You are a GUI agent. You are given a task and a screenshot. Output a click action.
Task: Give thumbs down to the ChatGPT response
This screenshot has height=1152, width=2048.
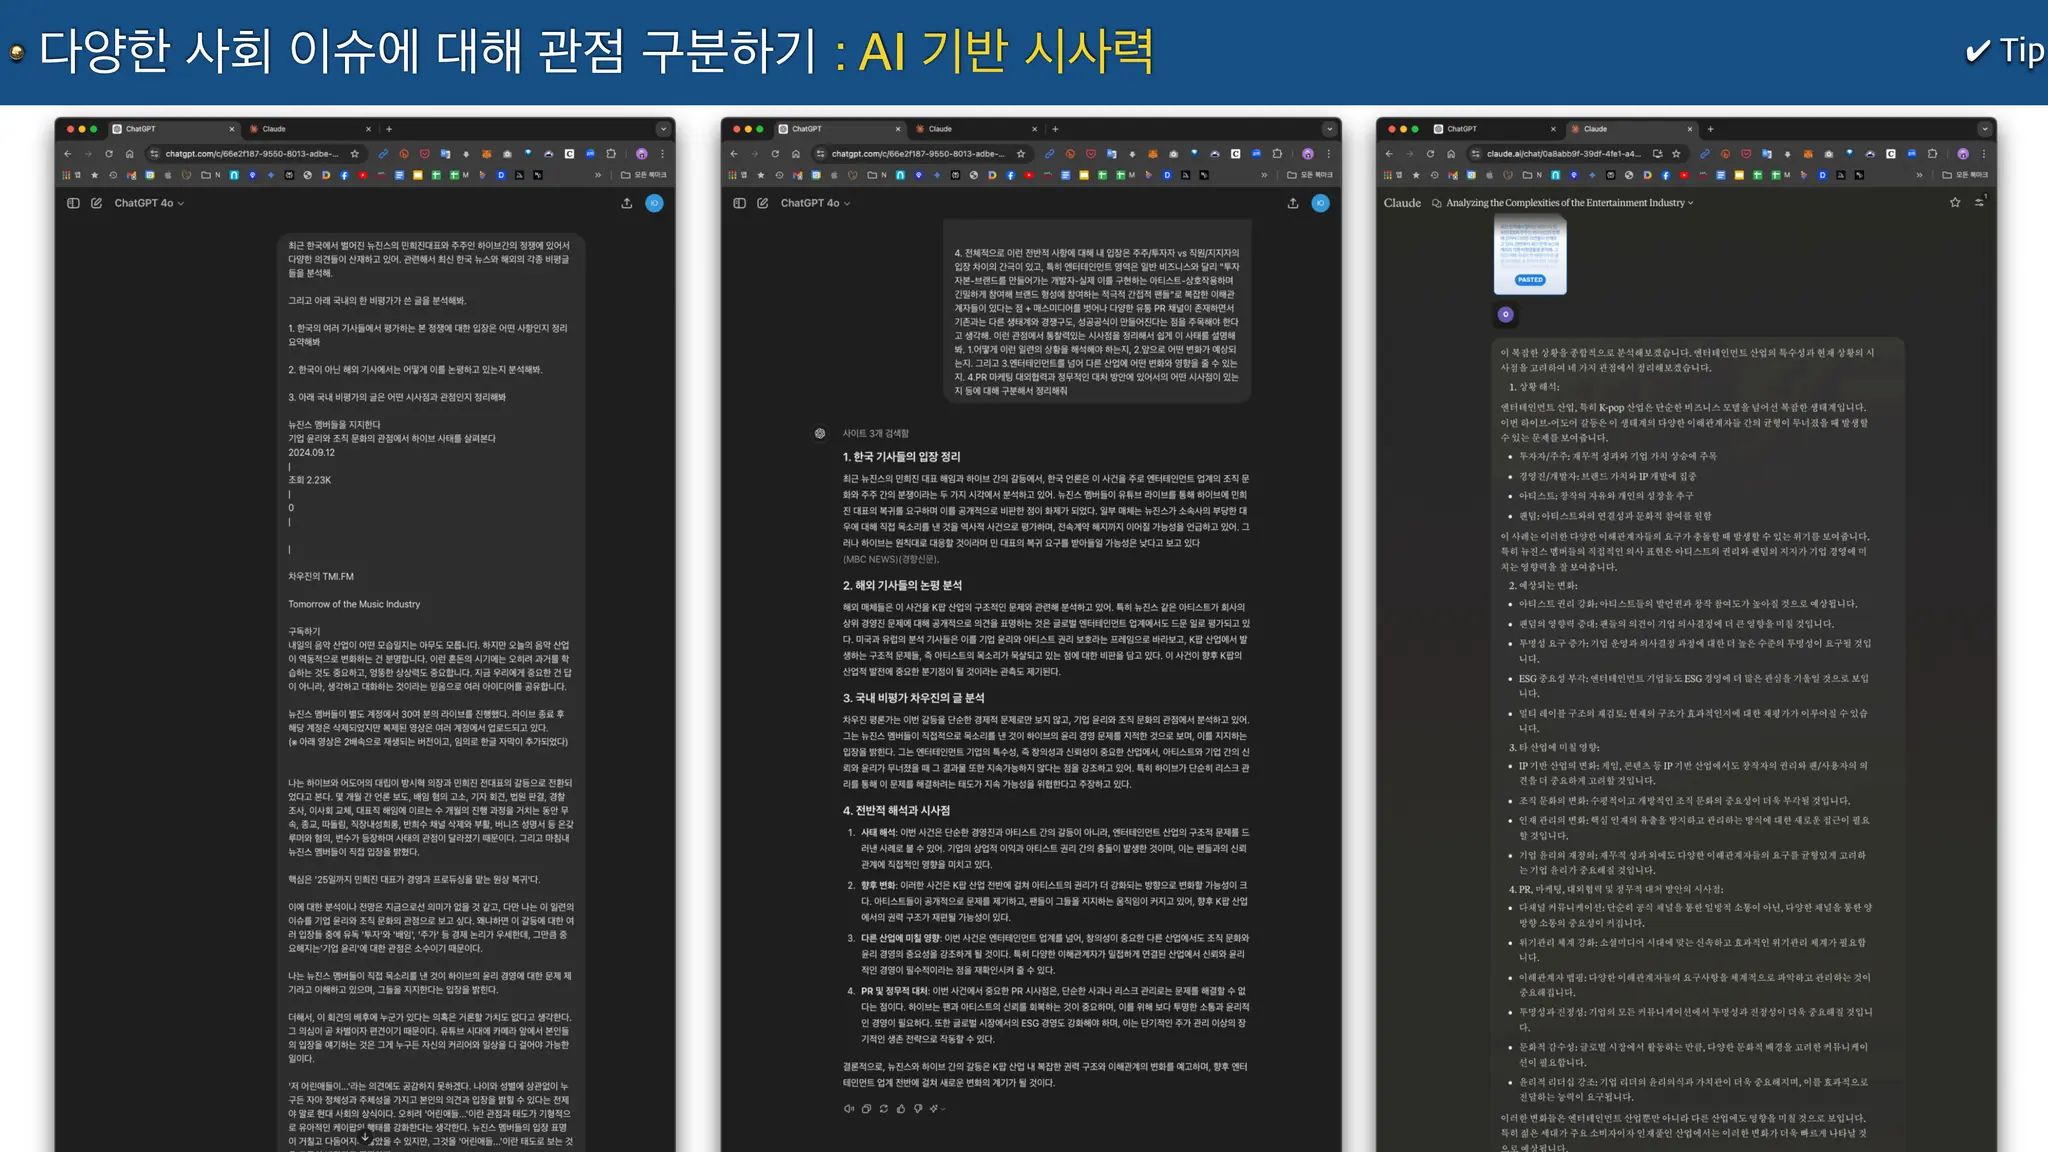(918, 1108)
